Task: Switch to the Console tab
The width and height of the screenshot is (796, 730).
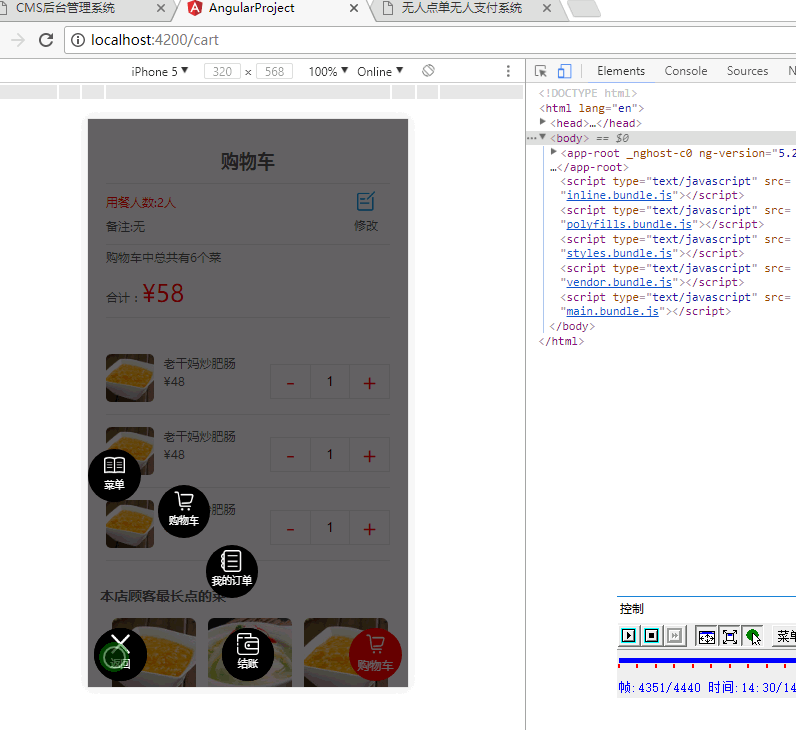Action: coord(686,71)
